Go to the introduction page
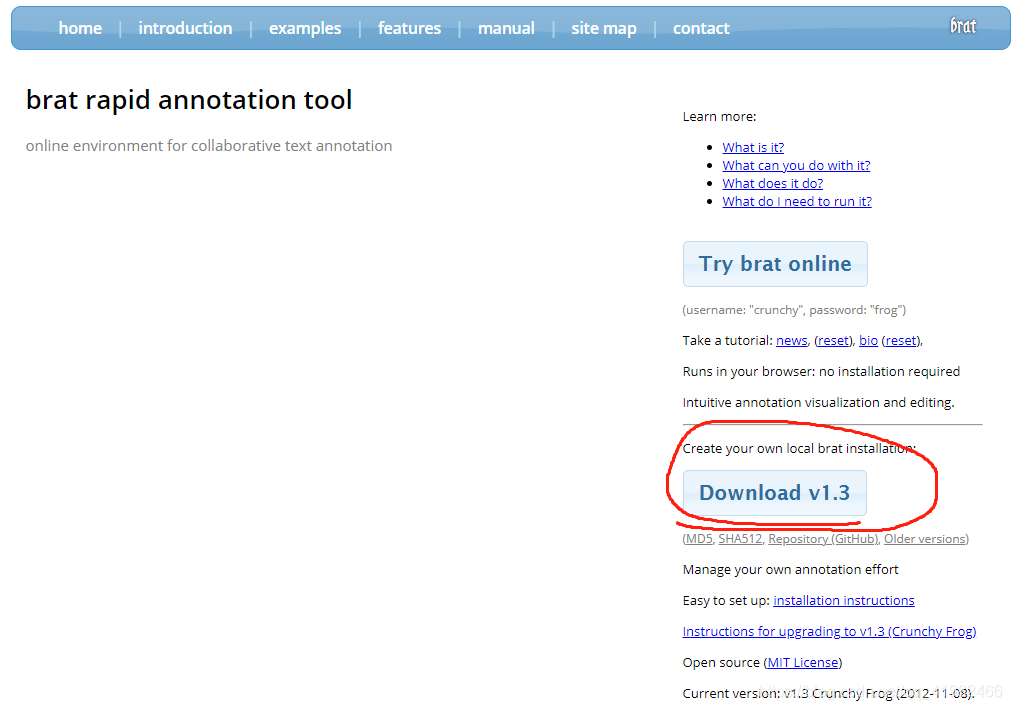Viewport: 1012px width, 710px height. (x=185, y=28)
